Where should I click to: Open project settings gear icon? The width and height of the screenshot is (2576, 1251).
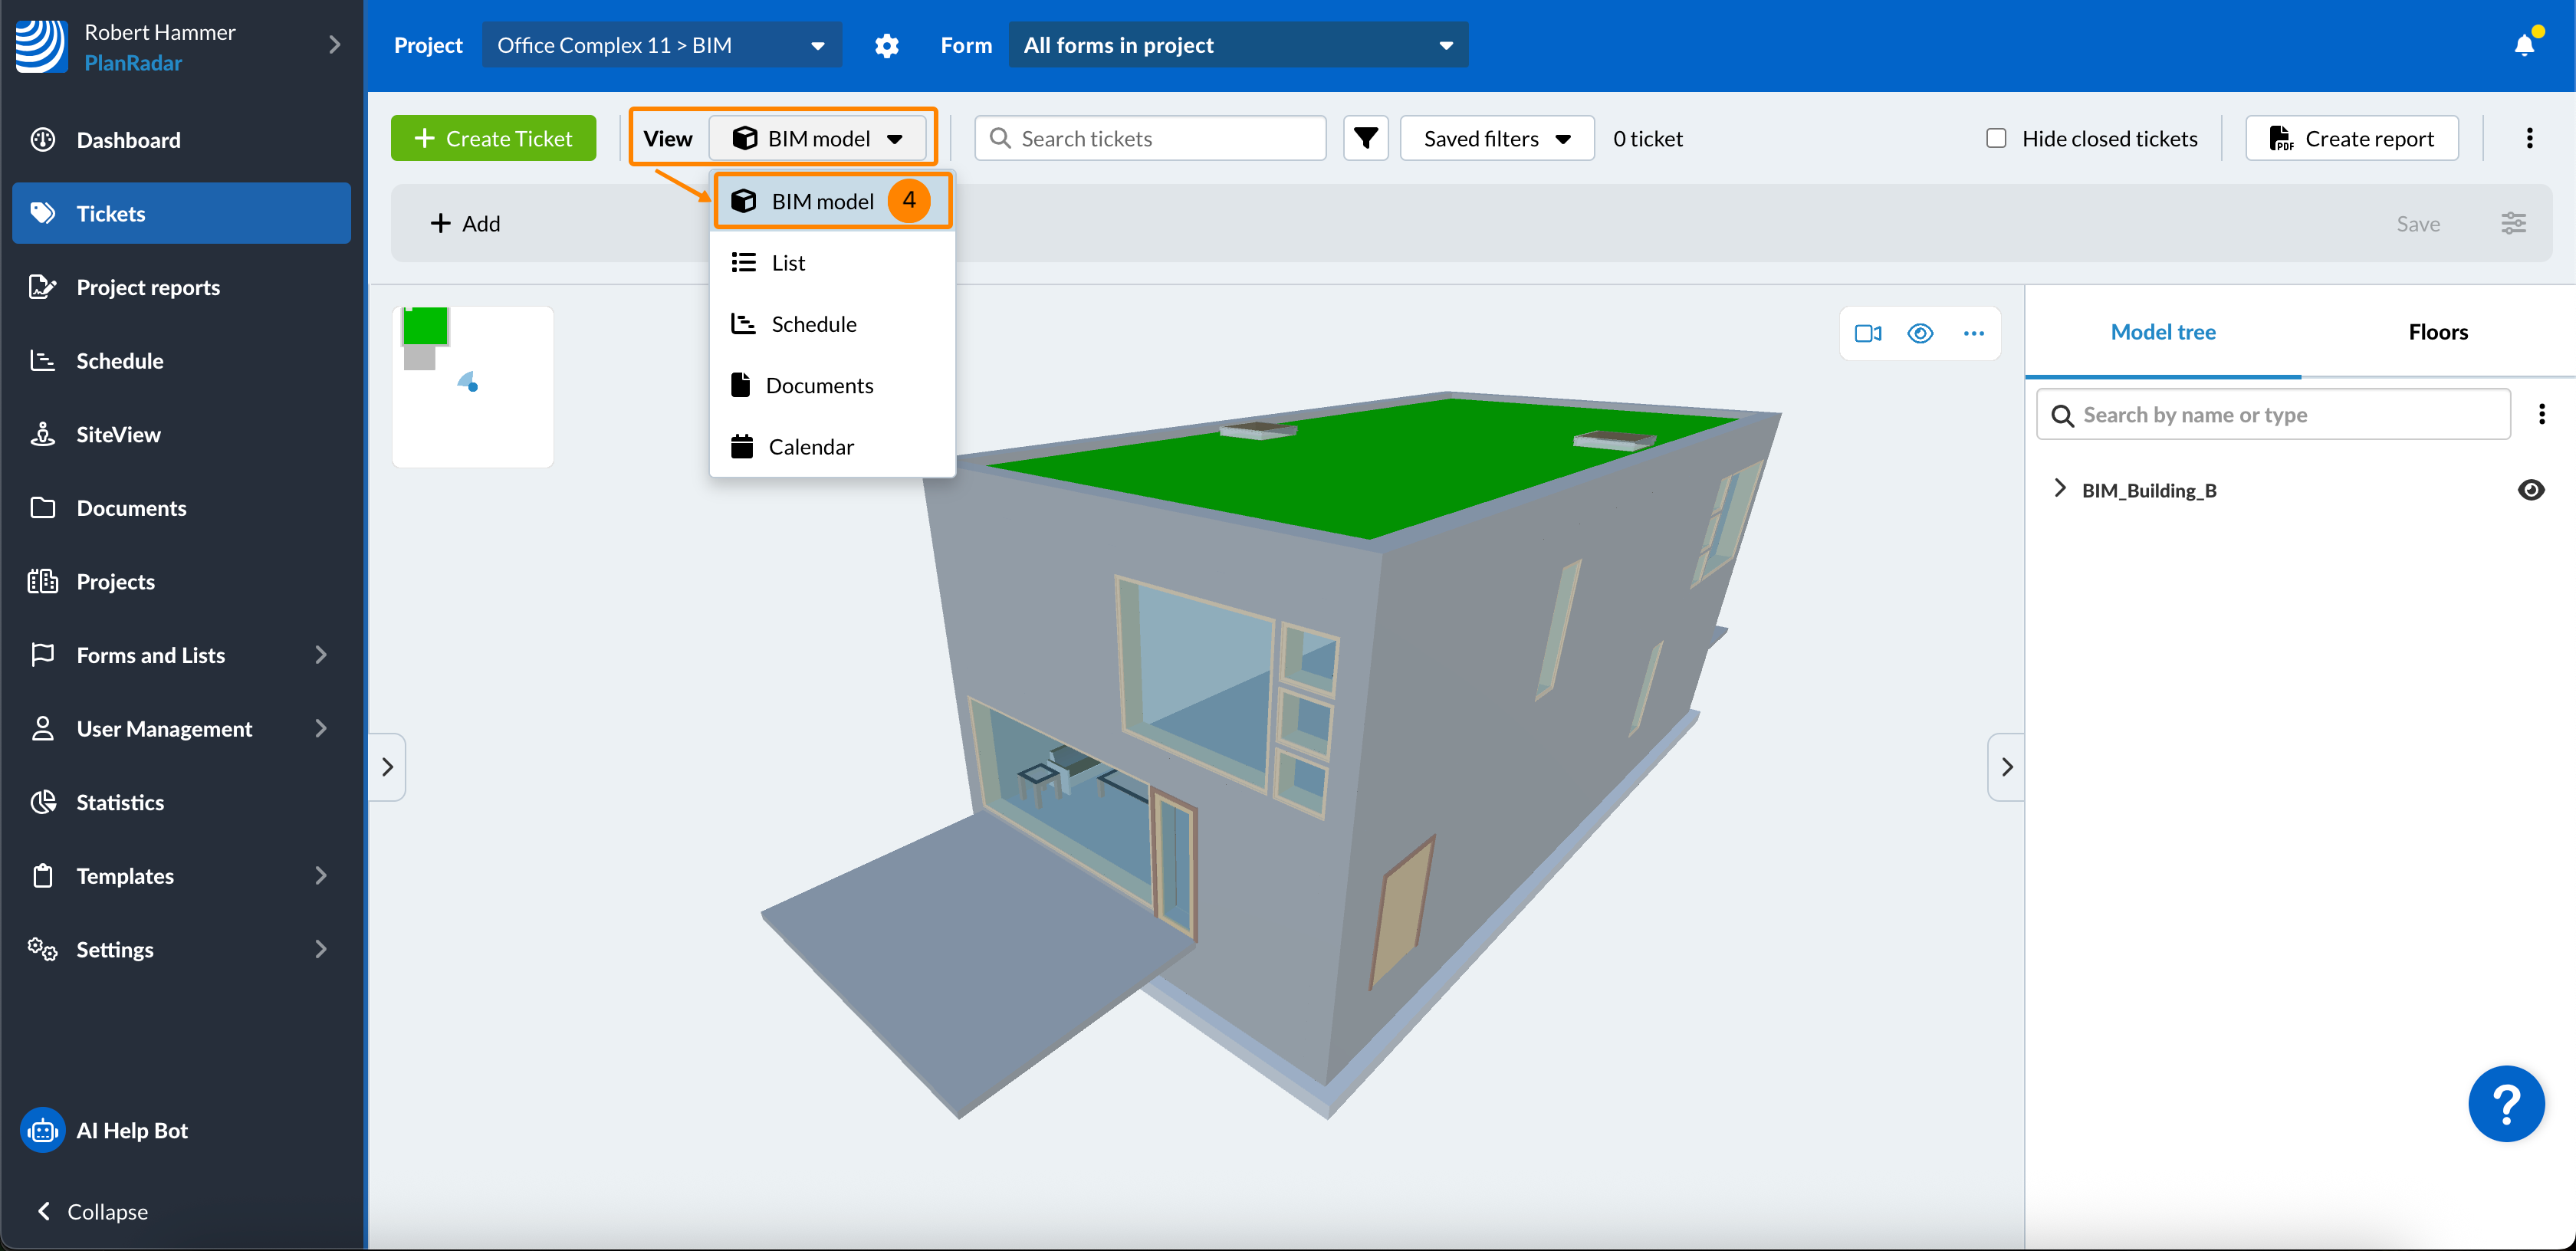[886, 45]
